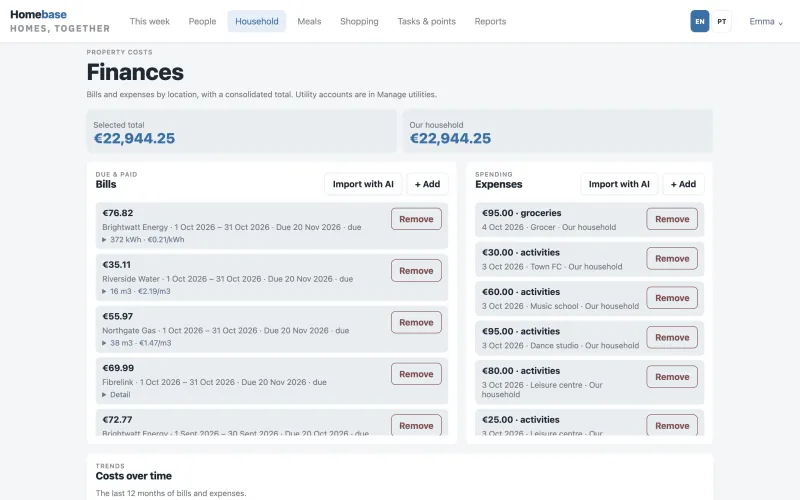This screenshot has width=800, height=500.
Task: Open the Meals tab
Action: [x=309, y=21]
